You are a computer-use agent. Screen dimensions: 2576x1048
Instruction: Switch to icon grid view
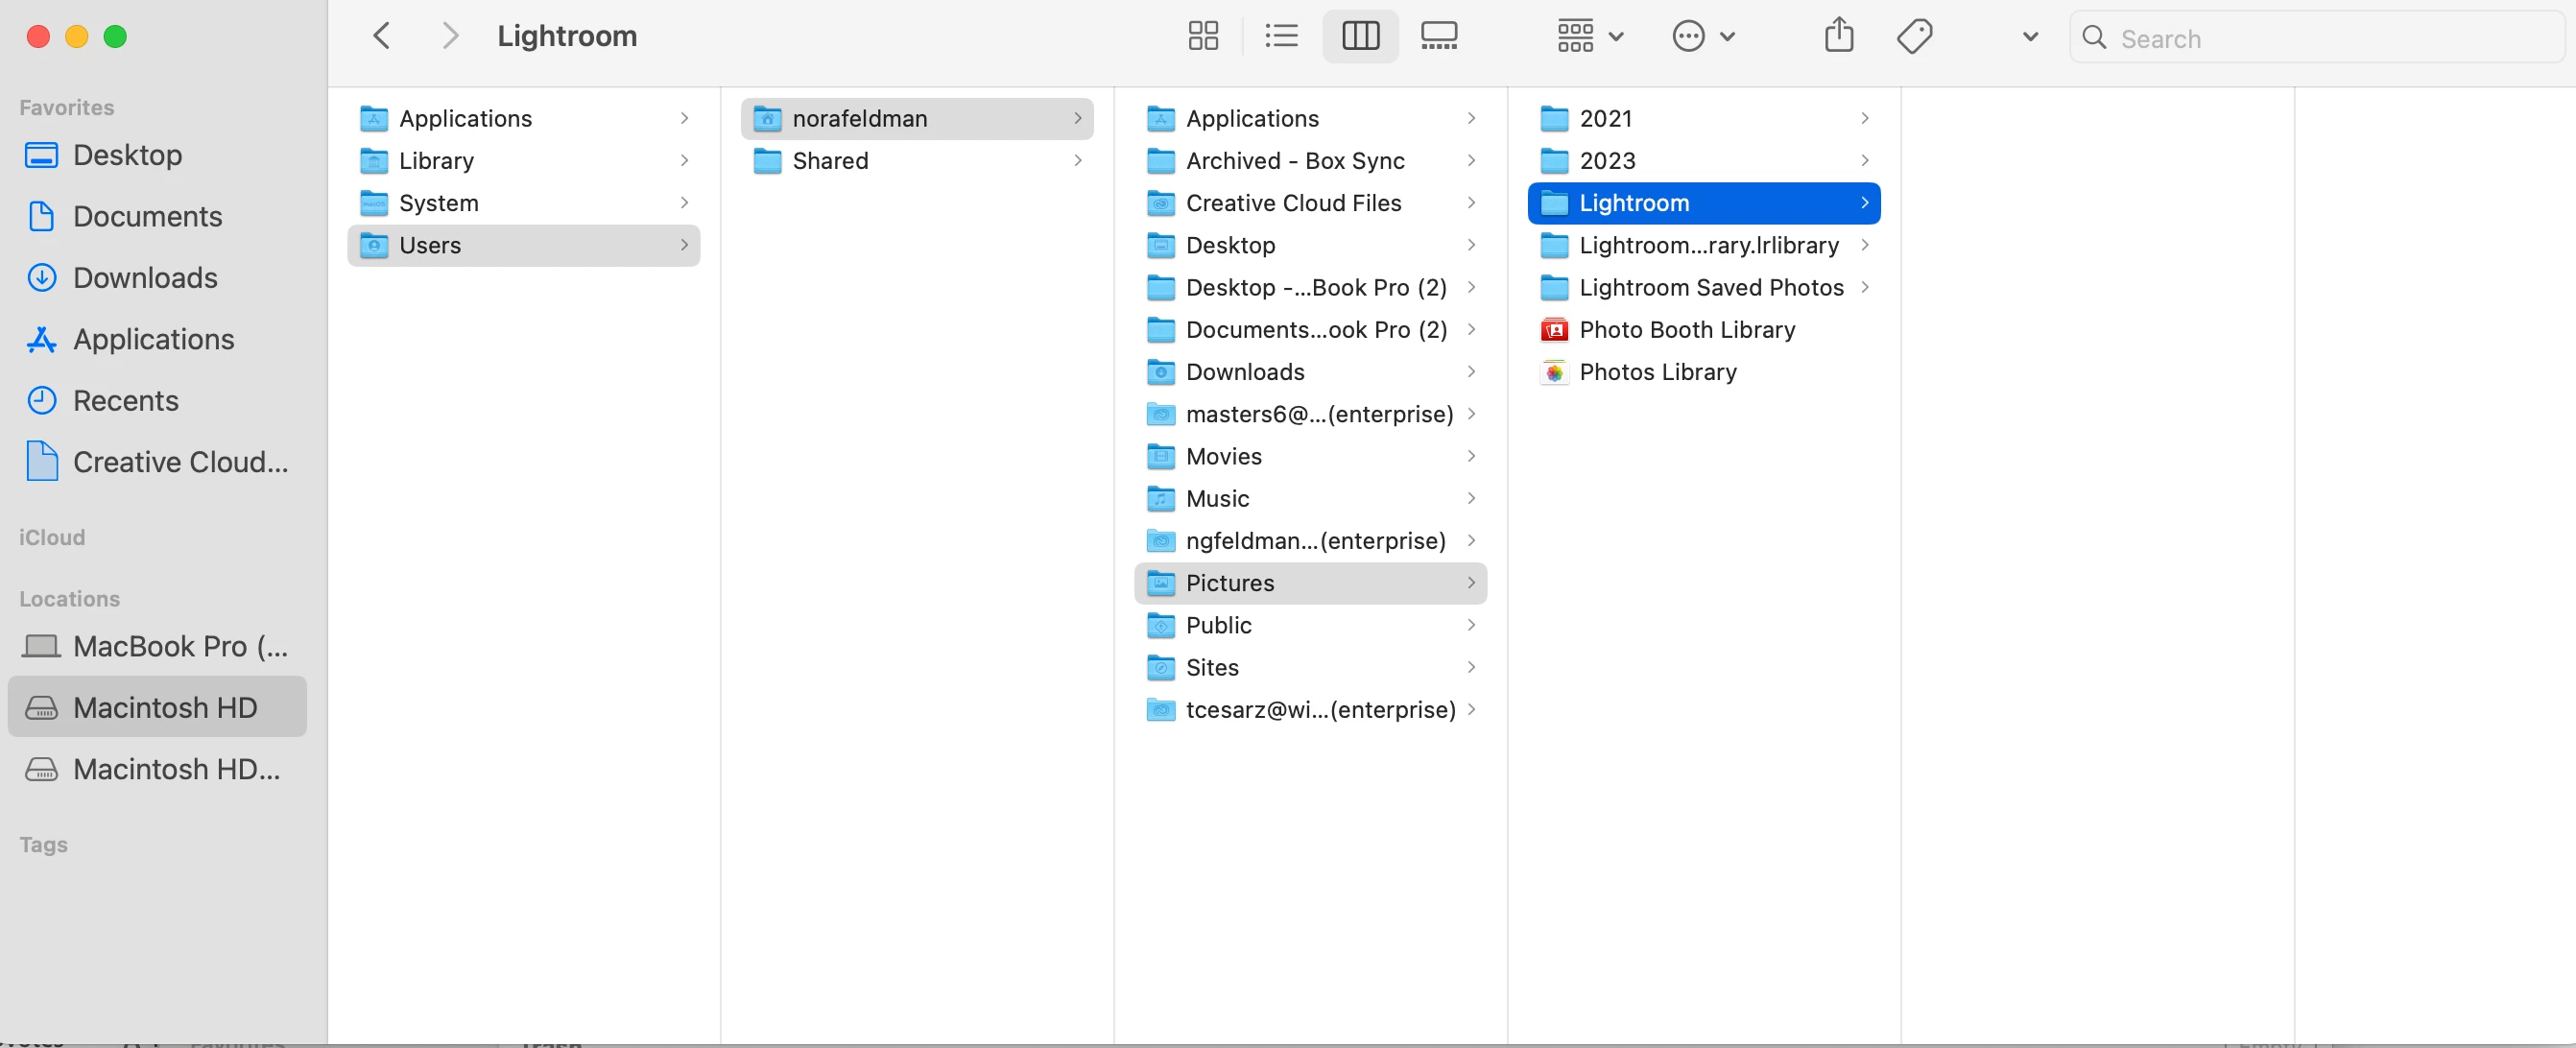pos(1203,37)
